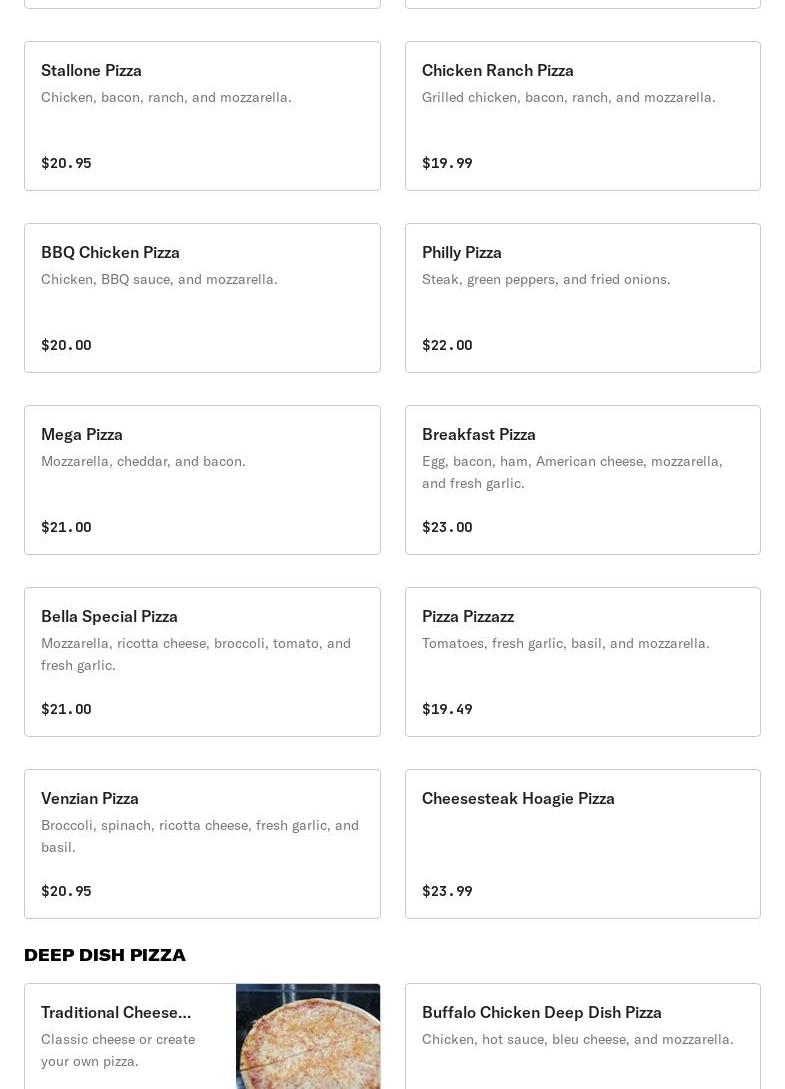Click the $19.49 price on Pizza Pizzazz

(x=447, y=709)
